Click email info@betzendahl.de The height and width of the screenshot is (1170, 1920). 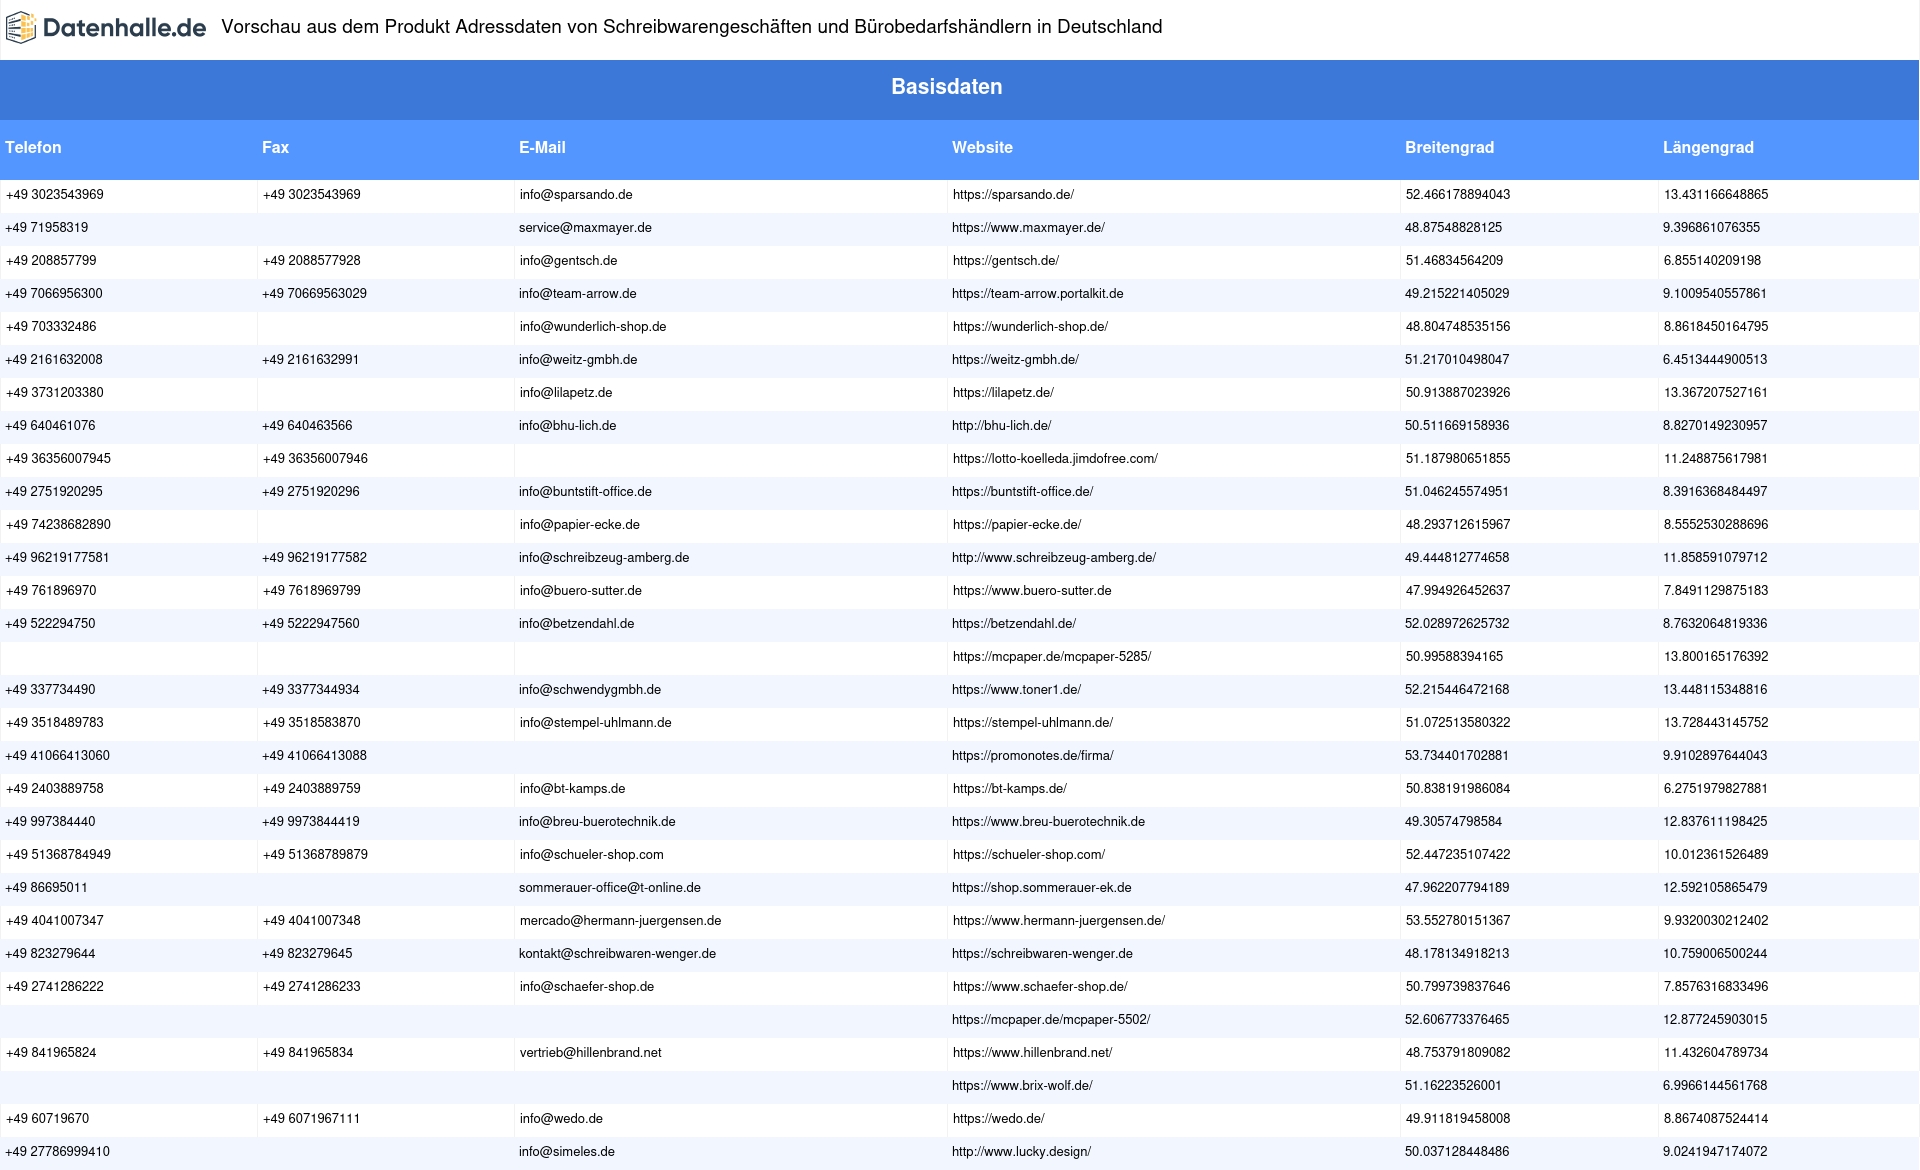pyautogui.click(x=576, y=624)
